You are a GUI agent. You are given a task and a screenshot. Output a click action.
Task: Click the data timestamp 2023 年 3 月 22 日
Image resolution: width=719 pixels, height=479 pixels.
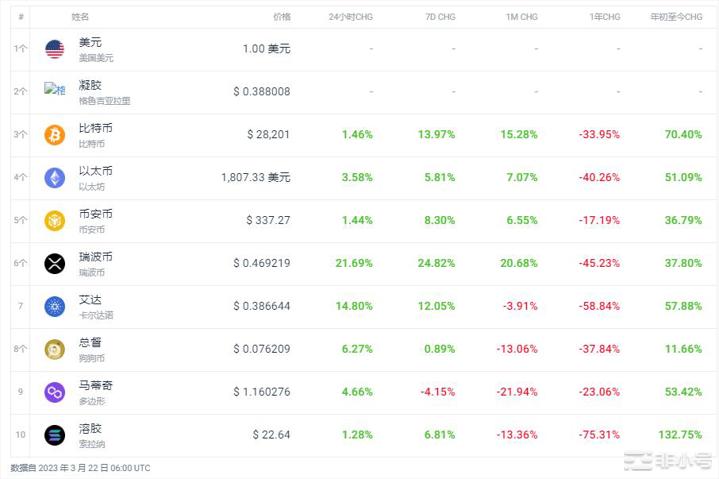73,468
